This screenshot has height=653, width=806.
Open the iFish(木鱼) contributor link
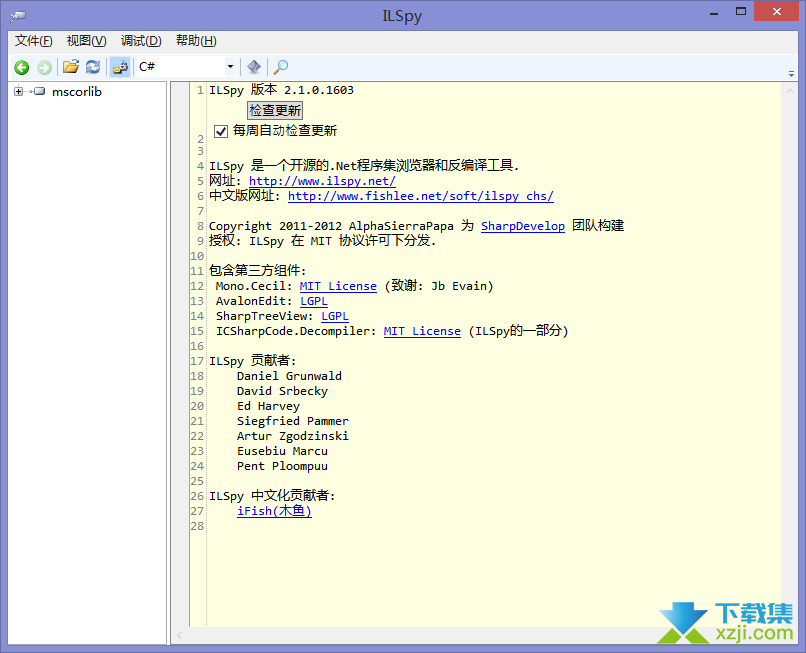point(274,511)
